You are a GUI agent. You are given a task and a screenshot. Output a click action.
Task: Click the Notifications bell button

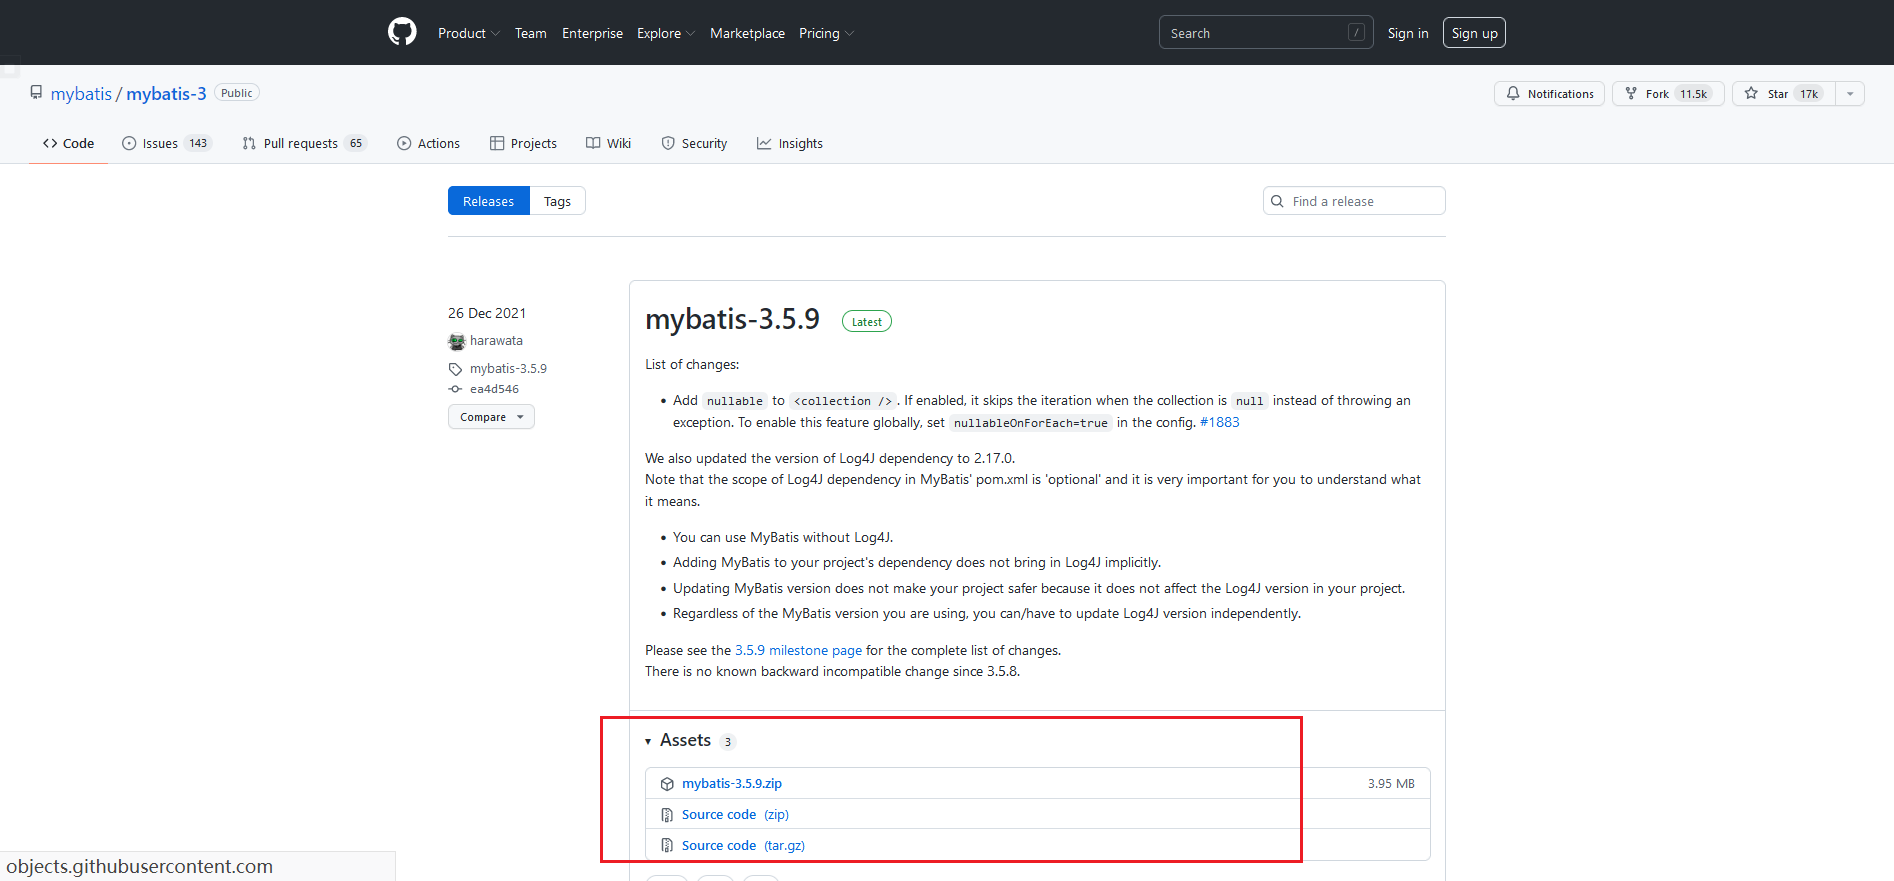[1549, 93]
